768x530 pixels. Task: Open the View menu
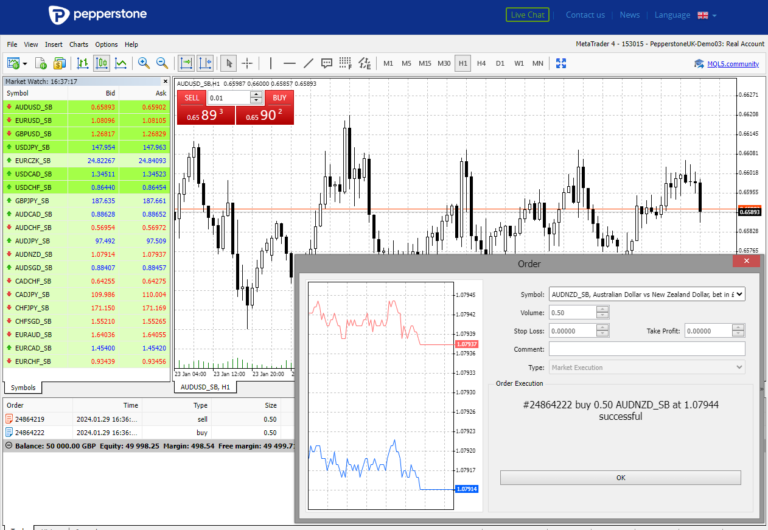pos(31,44)
